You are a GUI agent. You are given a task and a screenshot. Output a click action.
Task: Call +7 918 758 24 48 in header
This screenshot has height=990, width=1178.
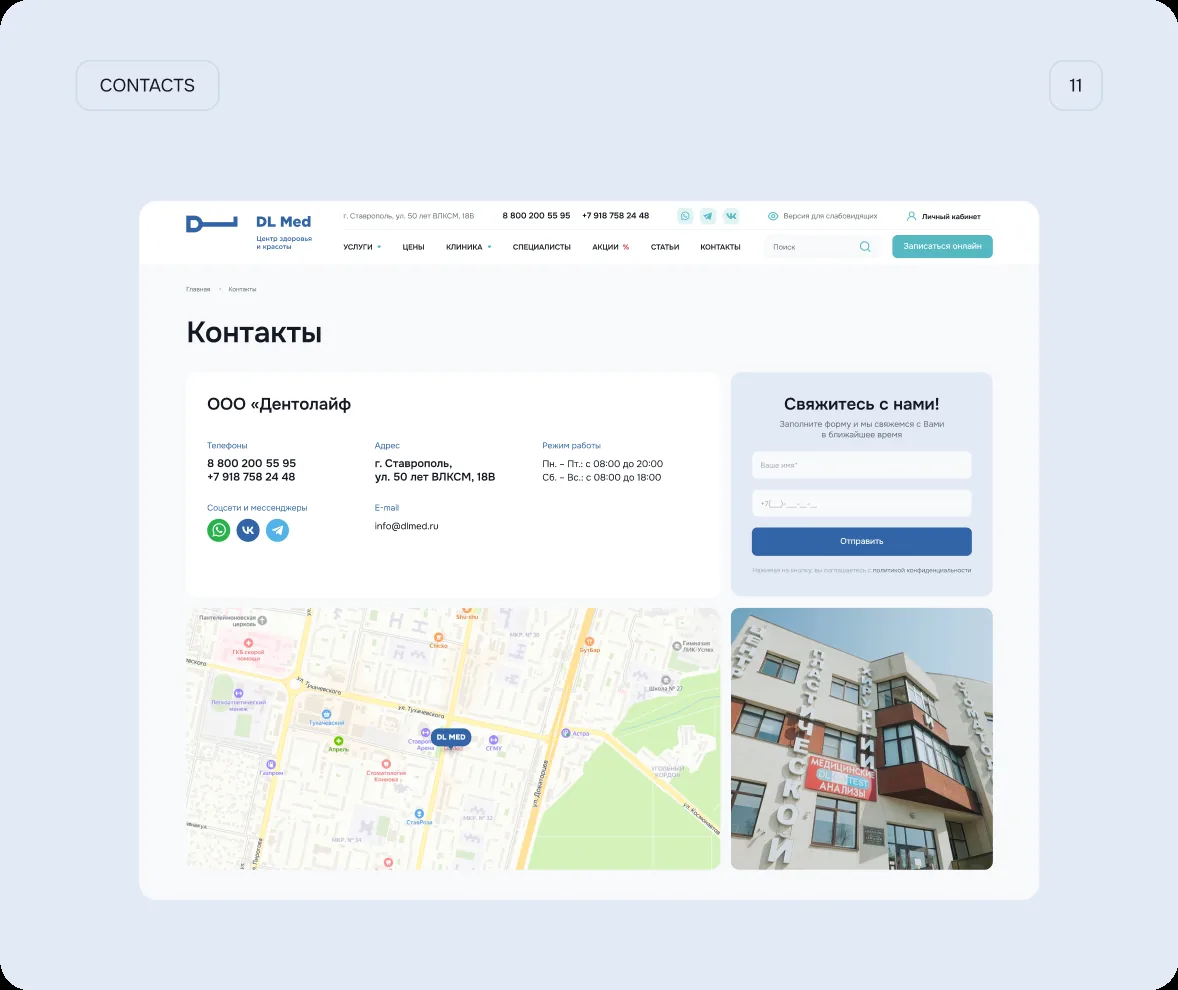[x=615, y=216]
